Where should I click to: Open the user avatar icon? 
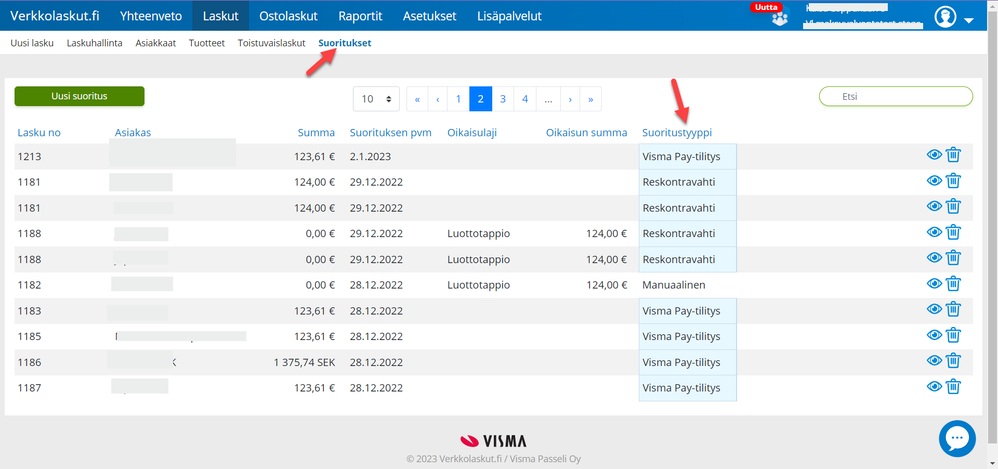coord(945,17)
